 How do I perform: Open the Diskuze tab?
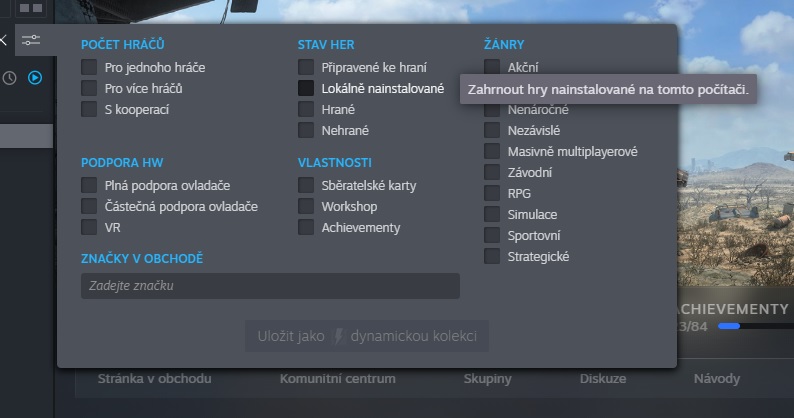(x=602, y=379)
